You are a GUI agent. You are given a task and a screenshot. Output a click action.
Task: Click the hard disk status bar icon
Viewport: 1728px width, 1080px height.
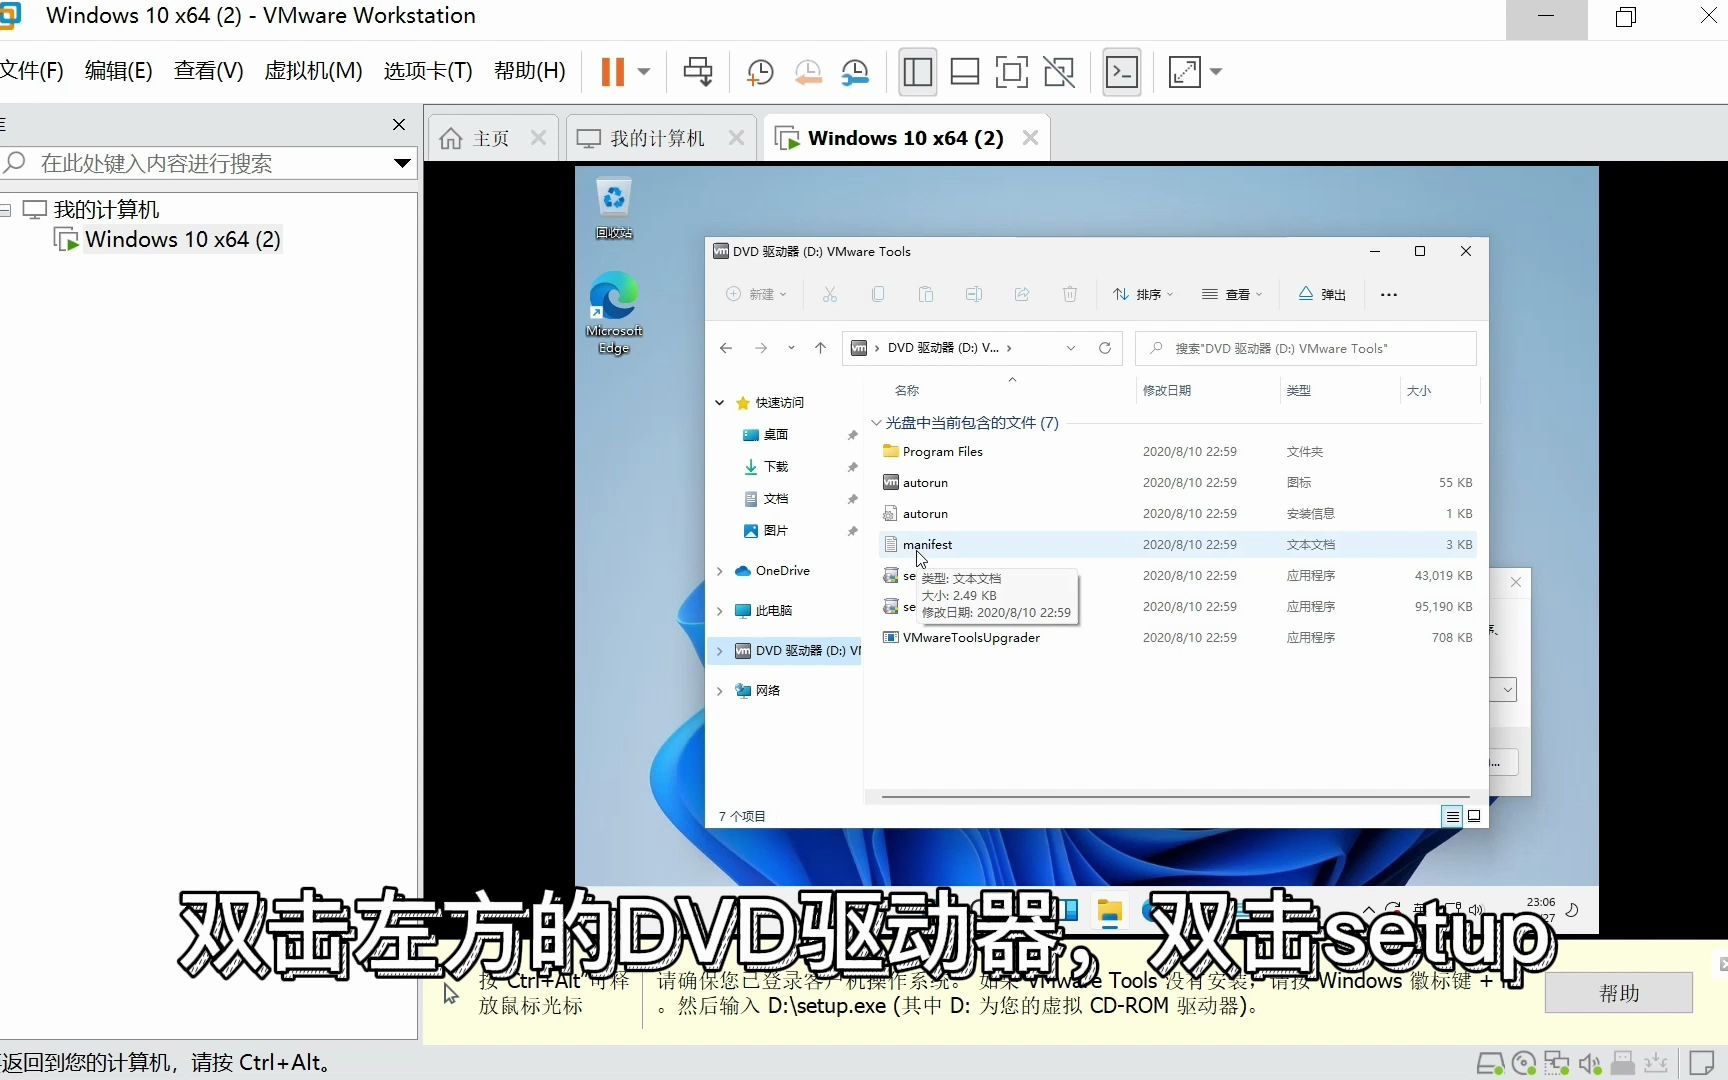[x=1490, y=1063]
